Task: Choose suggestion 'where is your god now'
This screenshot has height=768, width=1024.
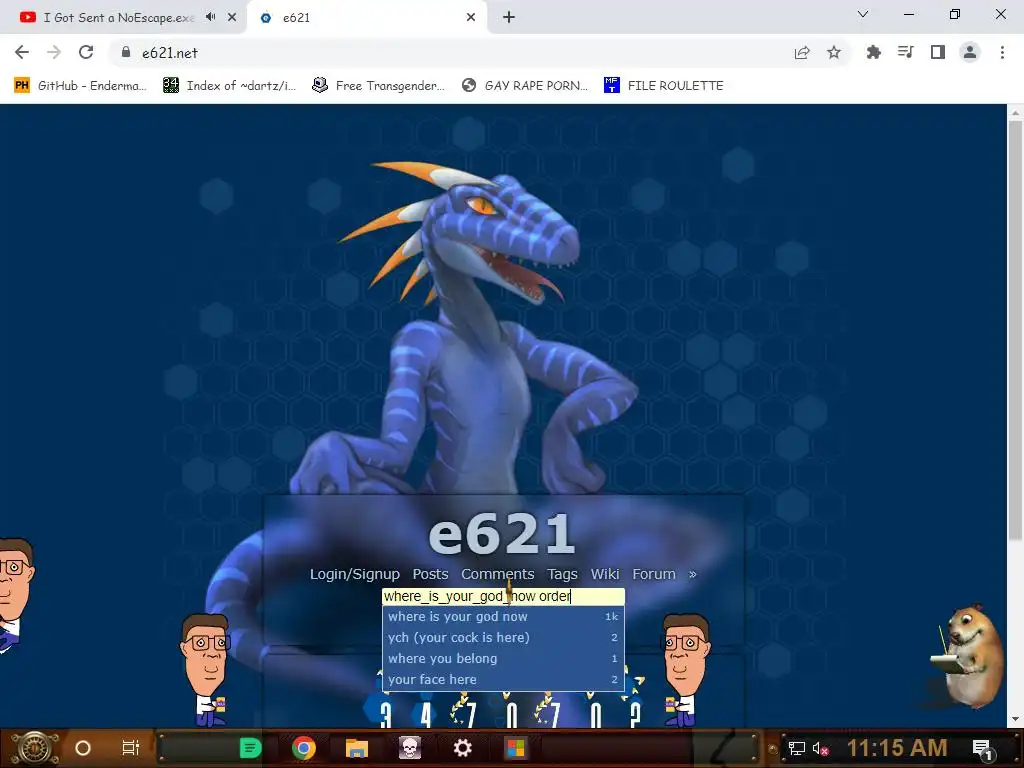Action: 504,616
